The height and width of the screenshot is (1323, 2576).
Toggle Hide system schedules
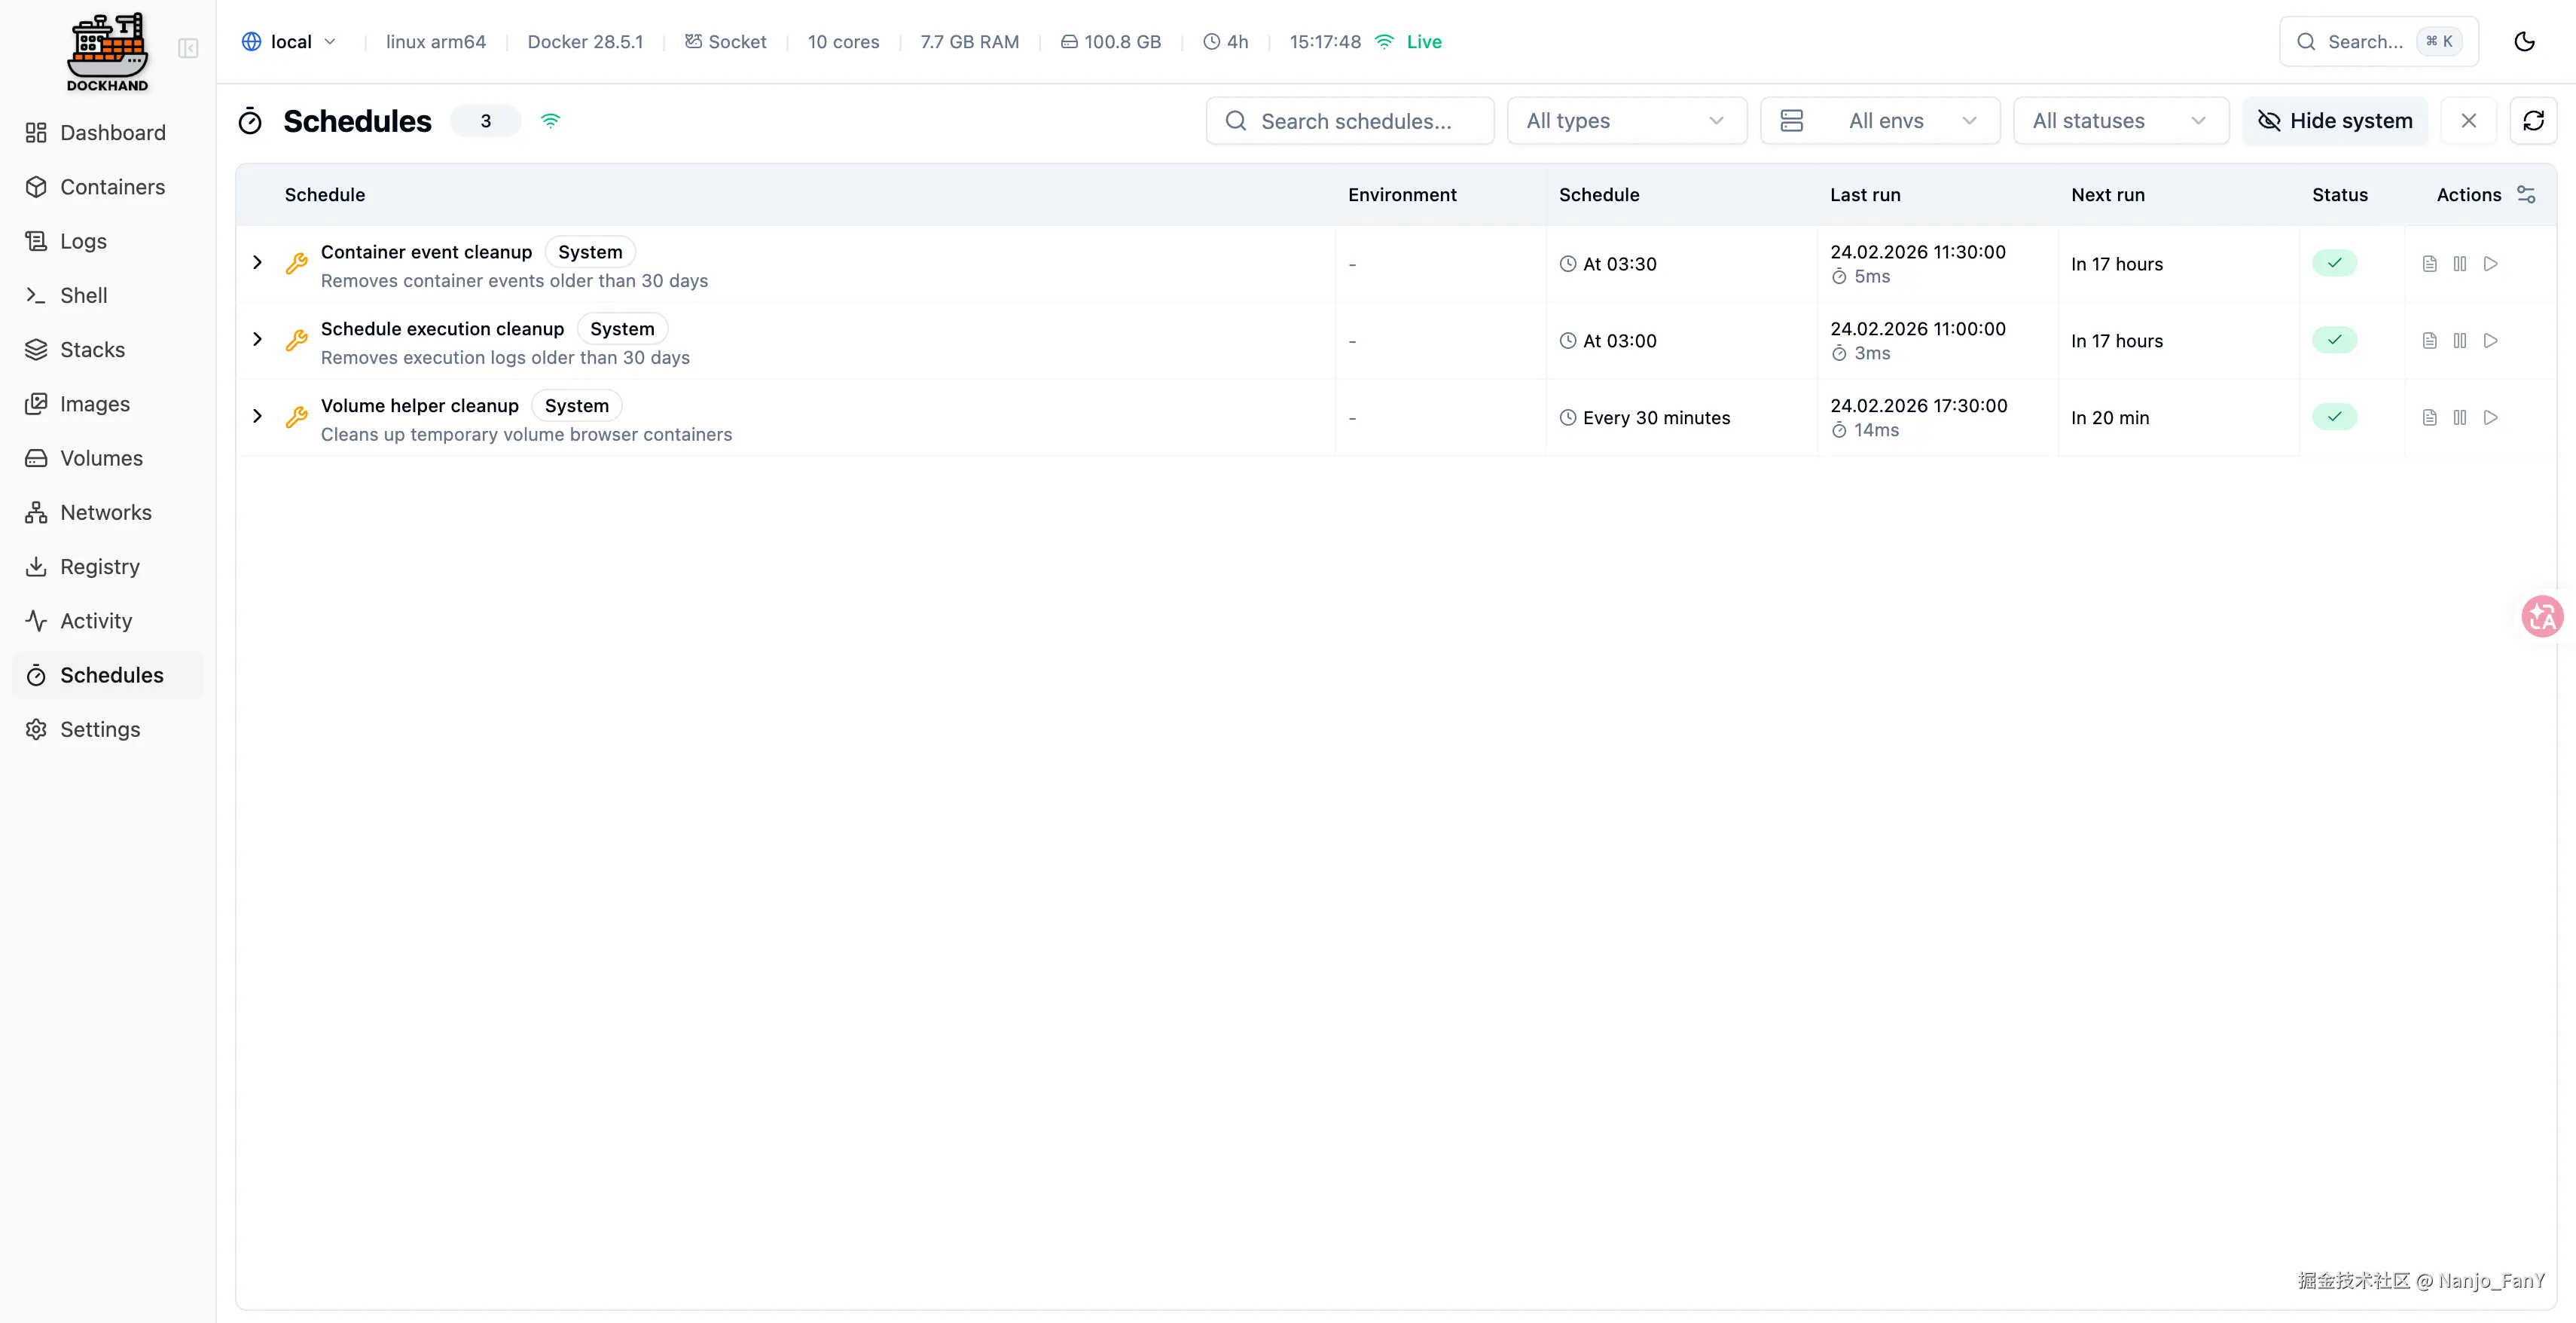[2334, 121]
